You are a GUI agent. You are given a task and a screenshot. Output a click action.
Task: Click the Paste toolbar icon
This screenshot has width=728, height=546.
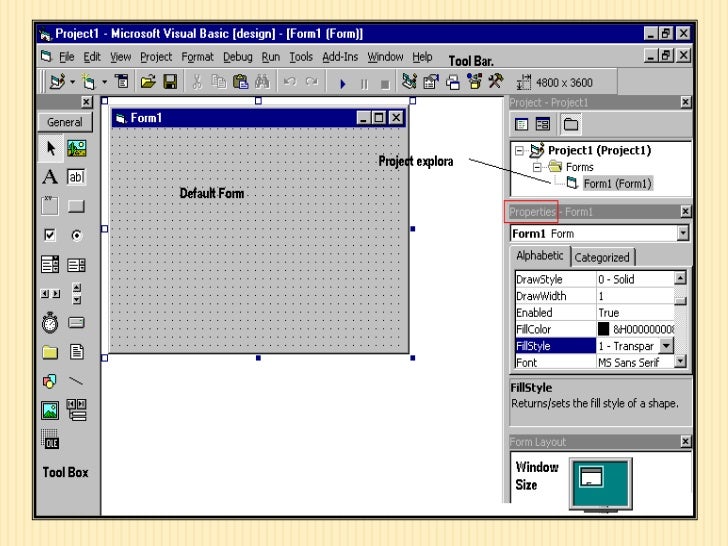[240, 82]
